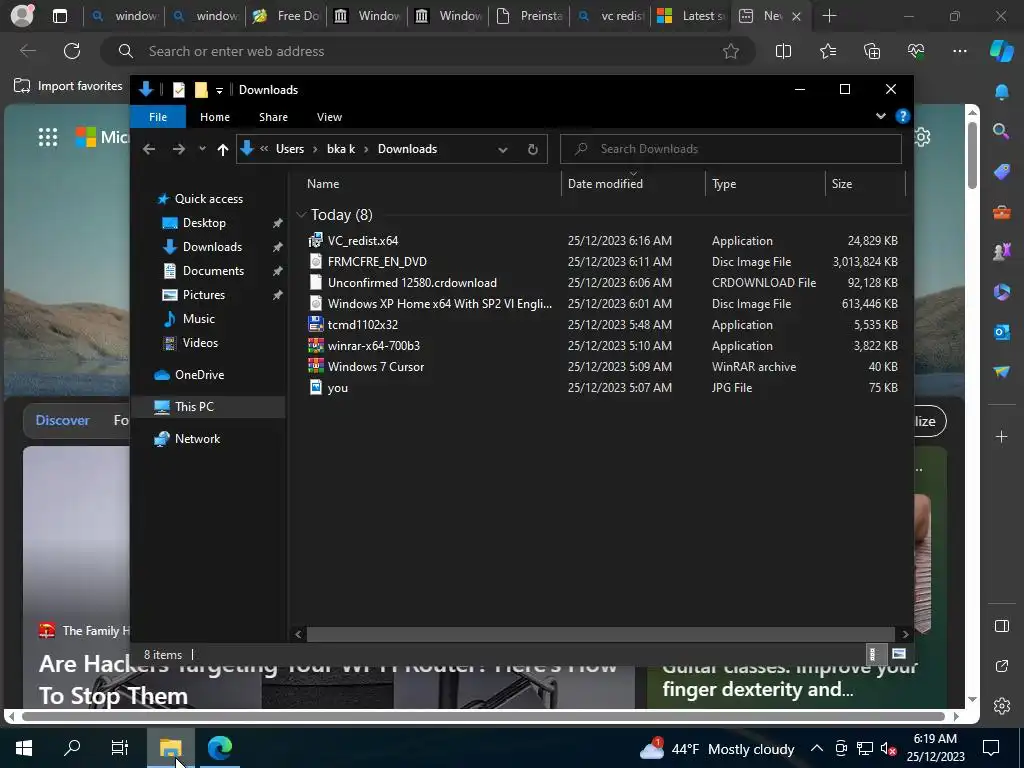1024x768 pixels.
Task: Open the weather widget on taskbar
Action: pyautogui.click(x=716, y=748)
